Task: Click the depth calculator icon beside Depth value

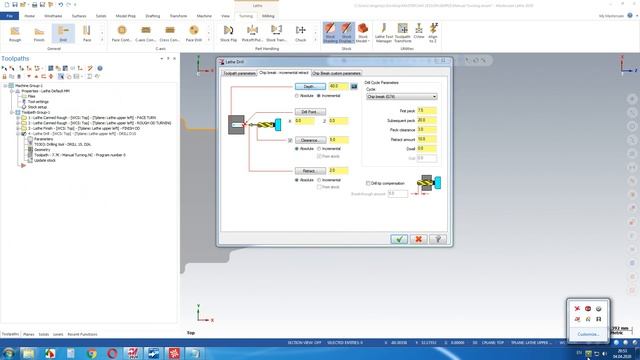Action: [x=354, y=87]
